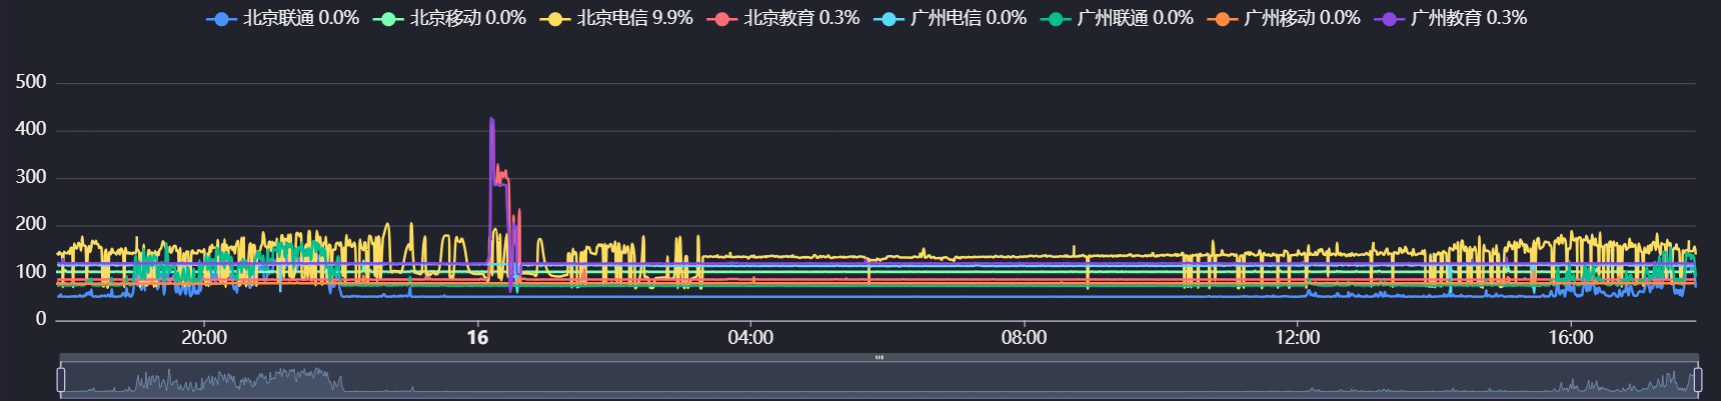Click the left handle of zoom slider
The height and width of the screenshot is (401, 1721).
[x=61, y=380]
